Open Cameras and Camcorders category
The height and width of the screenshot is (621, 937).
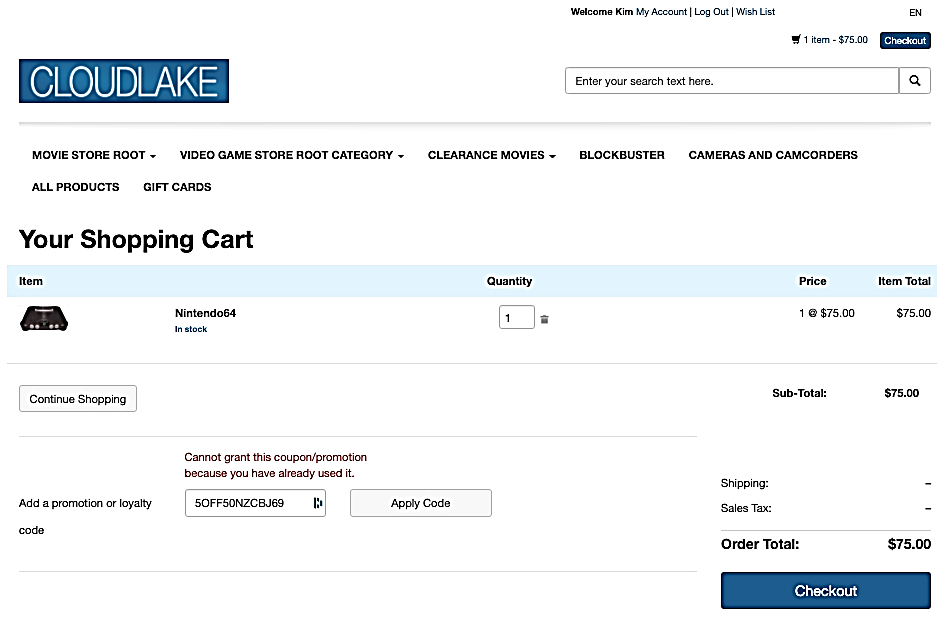[x=773, y=155]
